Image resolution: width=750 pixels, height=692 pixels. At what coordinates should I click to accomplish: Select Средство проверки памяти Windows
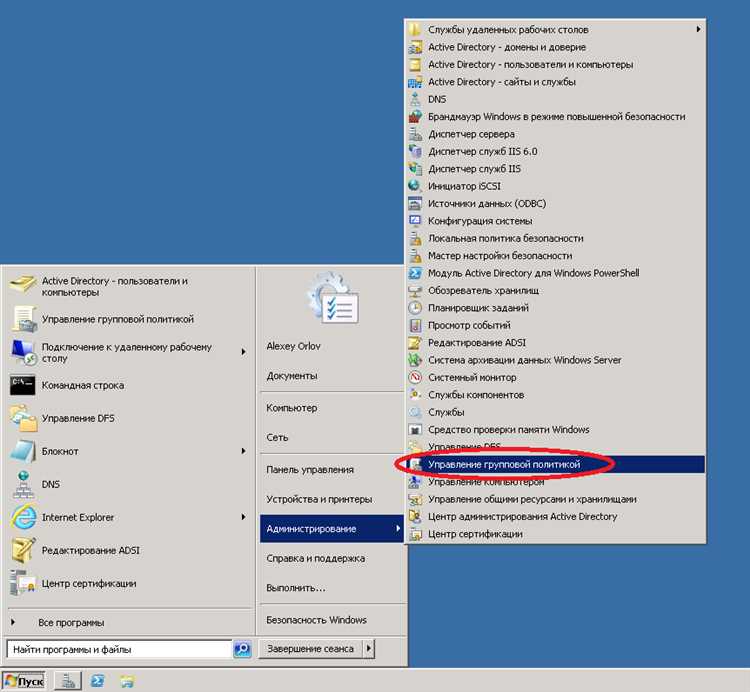[x=555, y=430]
